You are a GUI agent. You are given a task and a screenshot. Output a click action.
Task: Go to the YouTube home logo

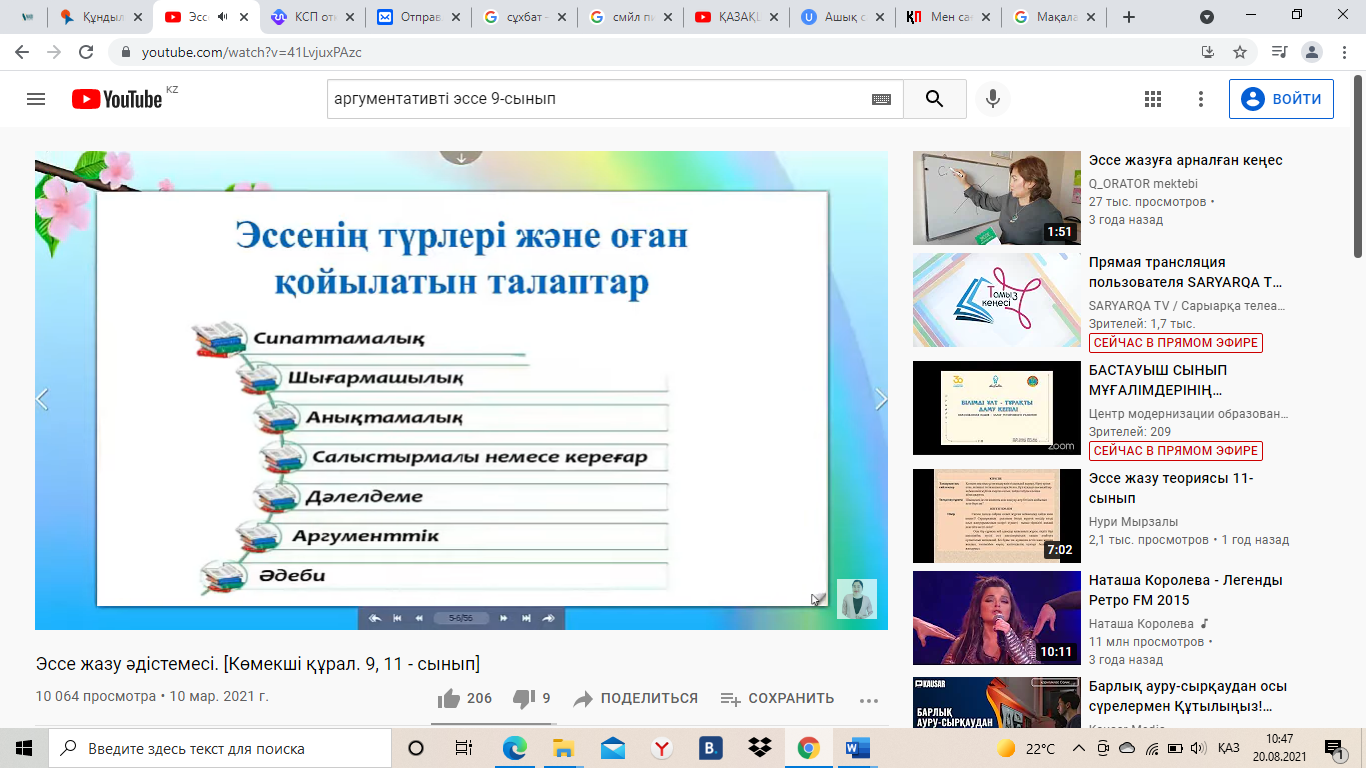117,99
